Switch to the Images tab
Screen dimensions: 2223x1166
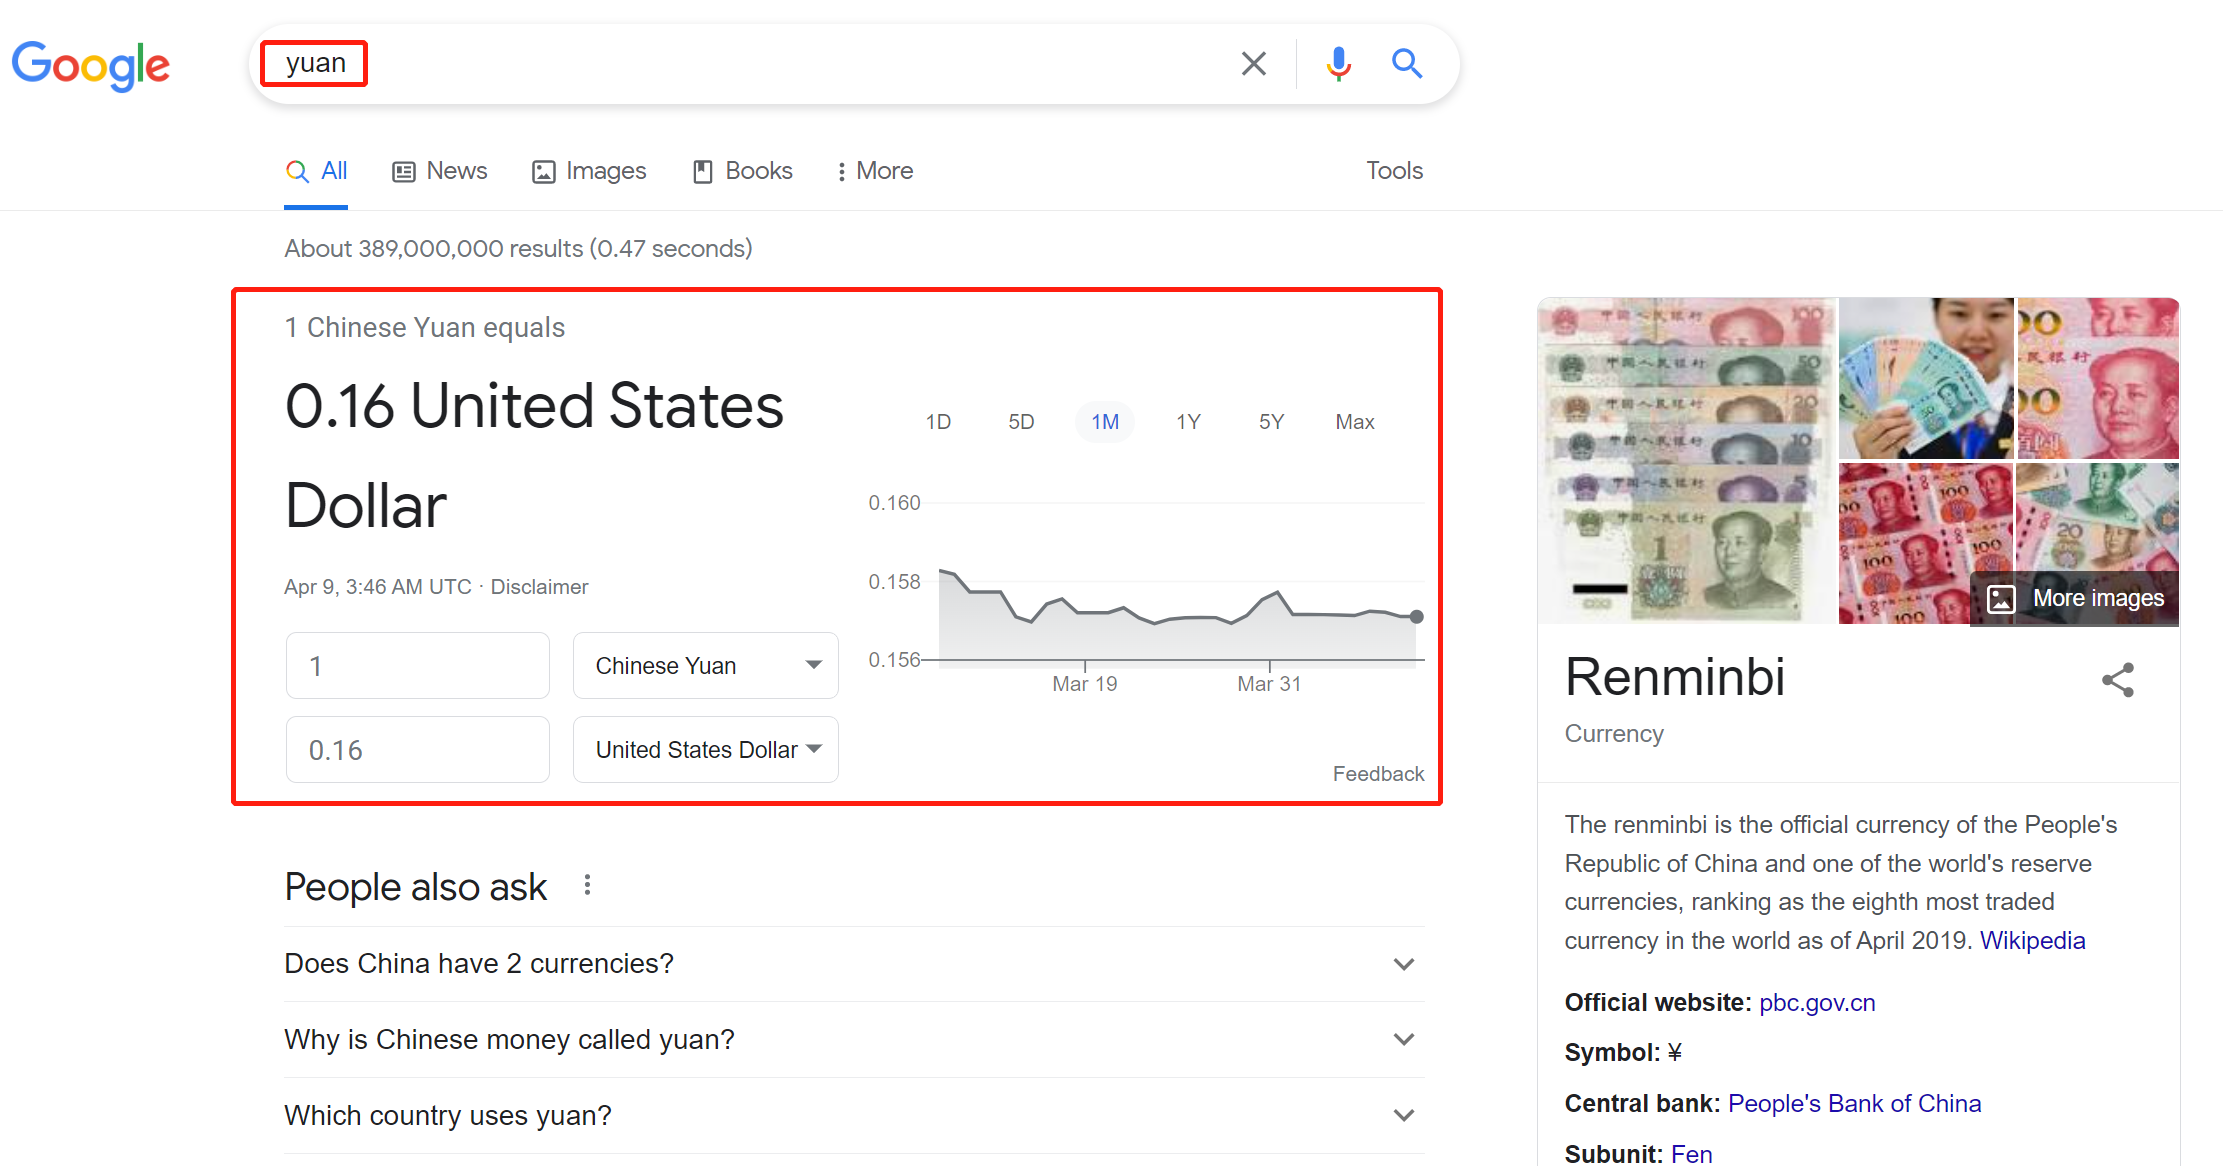[x=589, y=171]
